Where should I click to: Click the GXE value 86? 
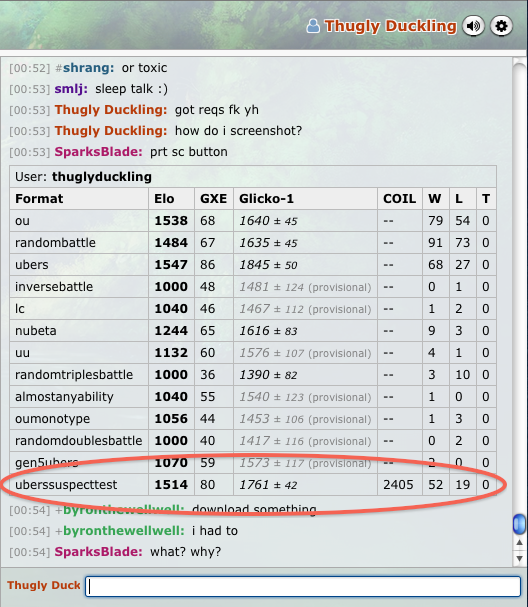(207, 265)
